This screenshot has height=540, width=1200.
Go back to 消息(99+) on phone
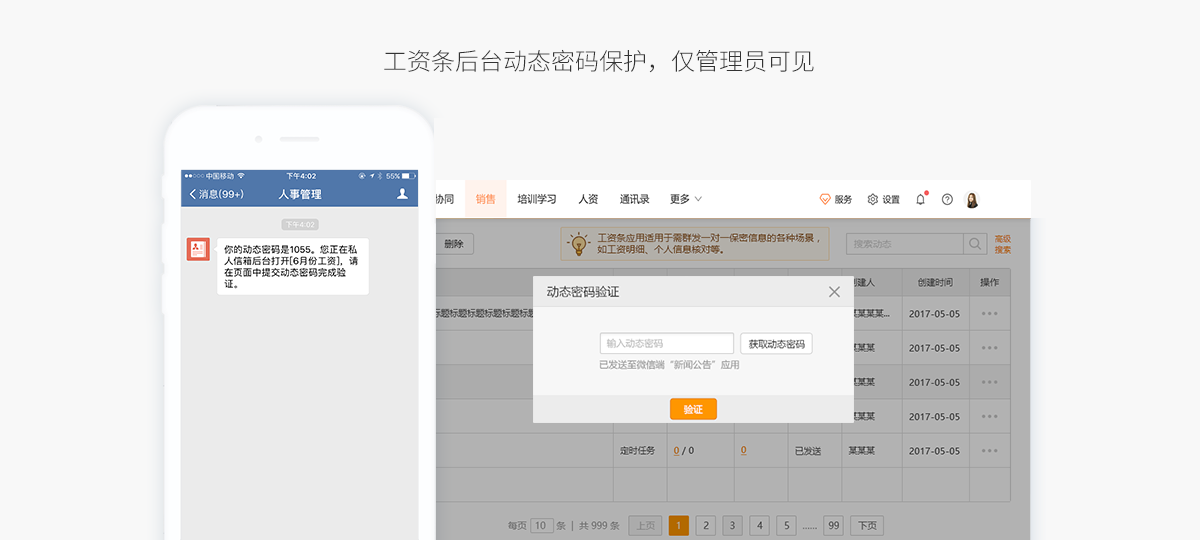[215, 194]
